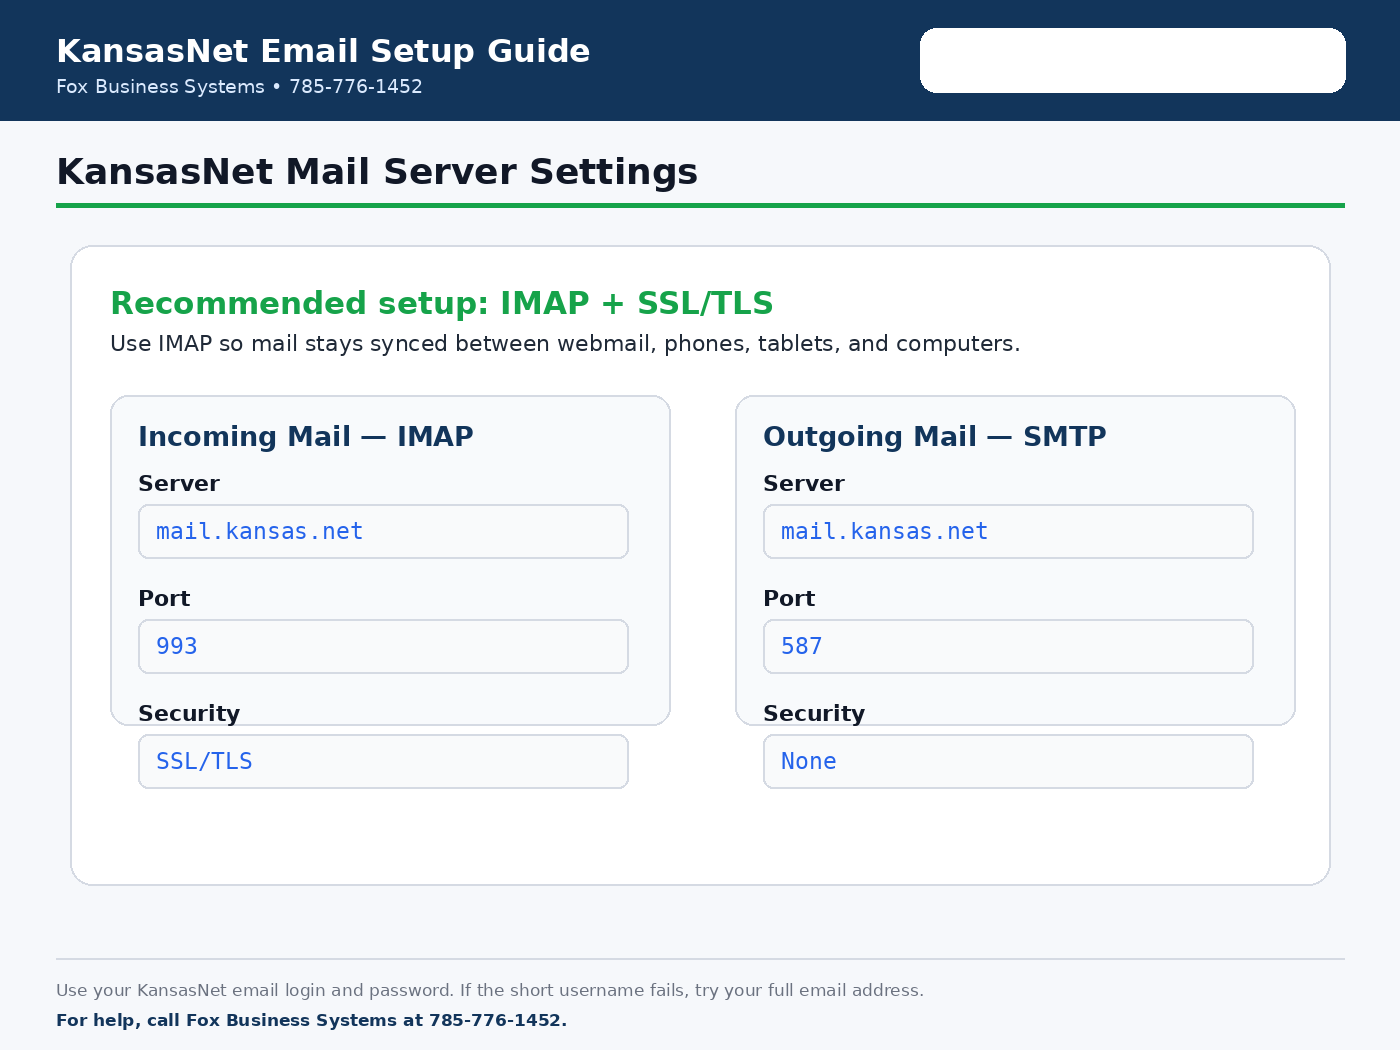Click the footer note about KansasNet email login
This screenshot has height=1050, width=1400.
pyautogui.click(x=490, y=990)
